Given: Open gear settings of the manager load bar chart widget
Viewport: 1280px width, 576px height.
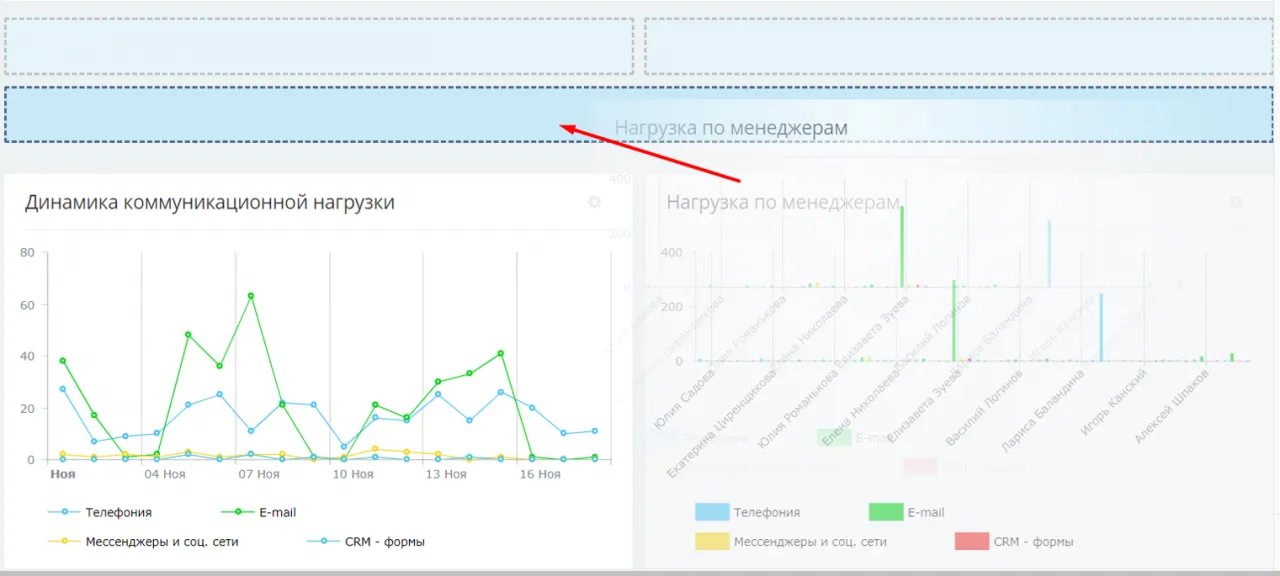Looking at the screenshot, I should coord(1235,202).
